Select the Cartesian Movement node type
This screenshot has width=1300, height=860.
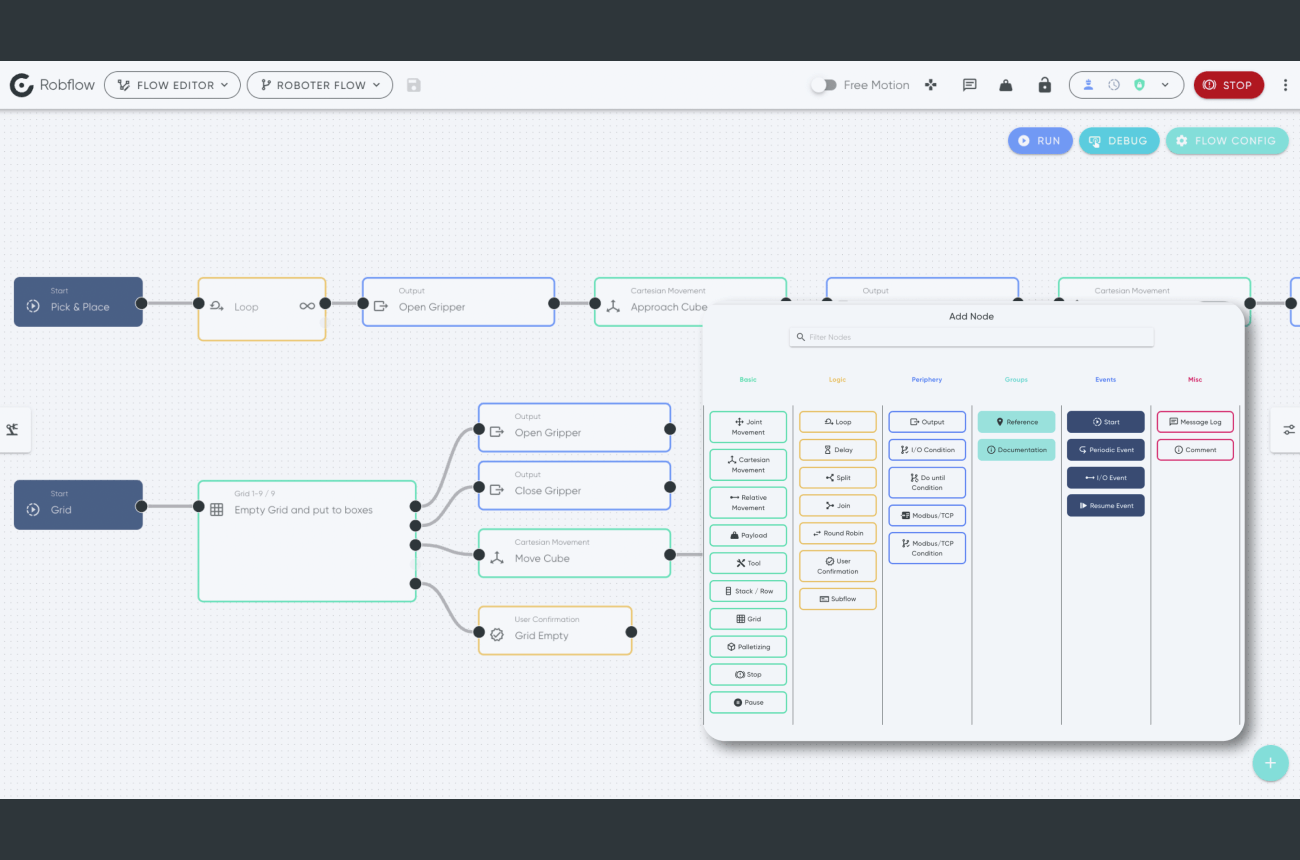coord(748,464)
